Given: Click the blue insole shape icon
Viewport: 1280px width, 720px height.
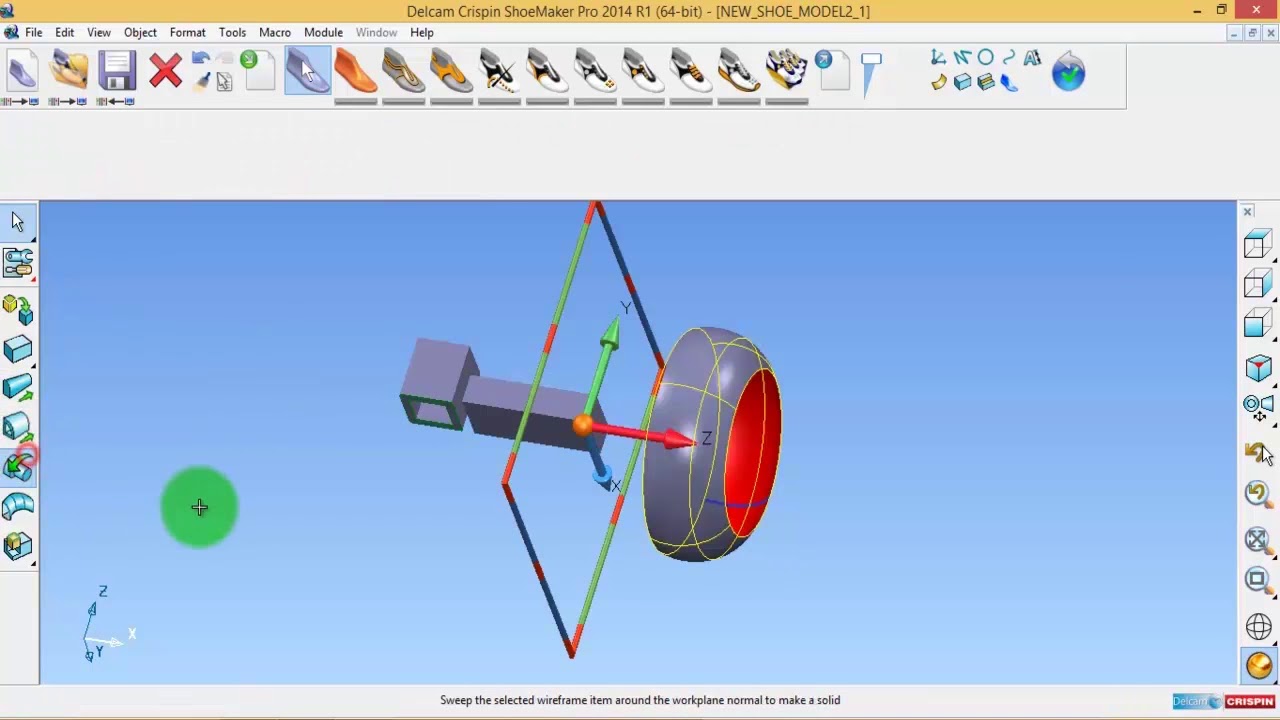Looking at the screenshot, I should 1008,83.
